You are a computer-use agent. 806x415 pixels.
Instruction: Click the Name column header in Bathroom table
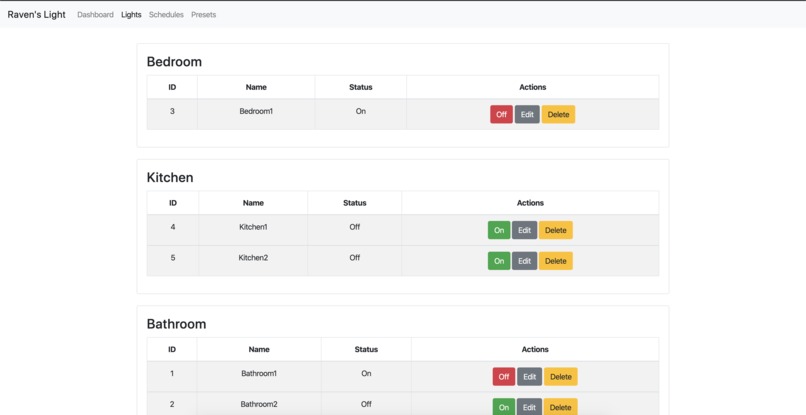pos(259,349)
